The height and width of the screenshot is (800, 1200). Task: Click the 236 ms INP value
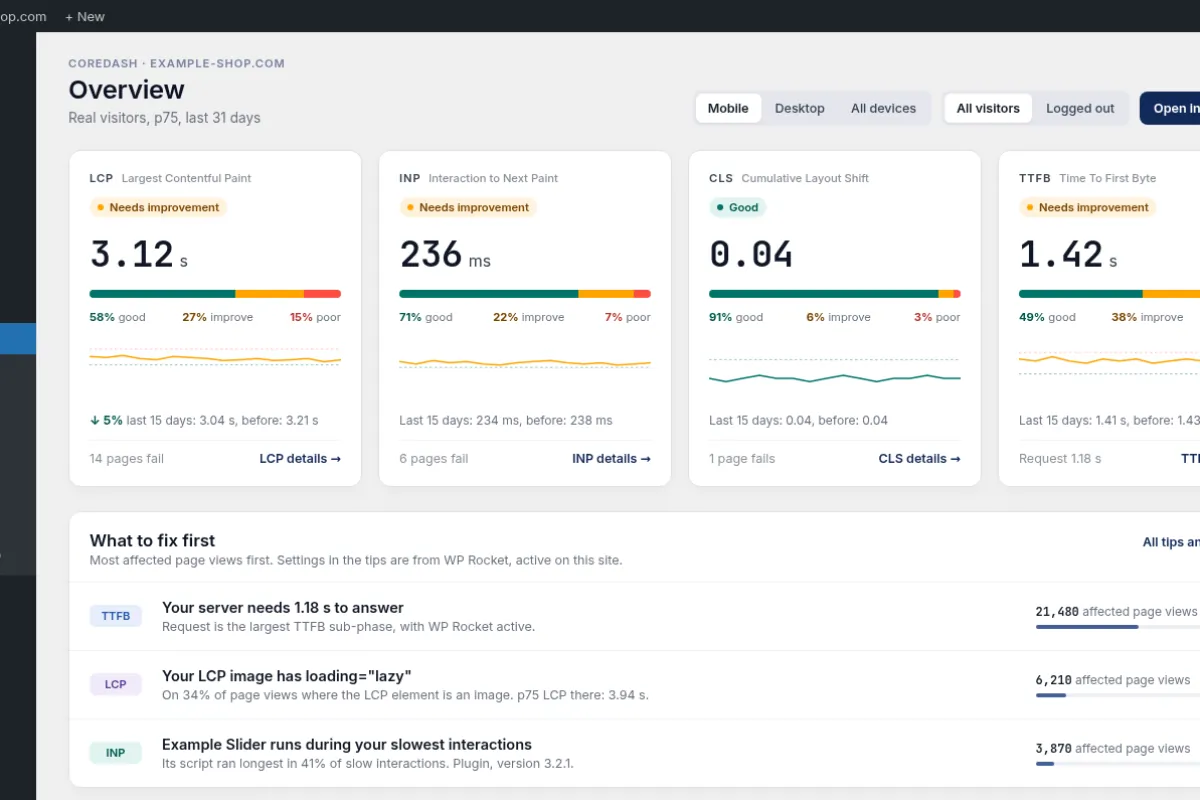tap(445, 254)
